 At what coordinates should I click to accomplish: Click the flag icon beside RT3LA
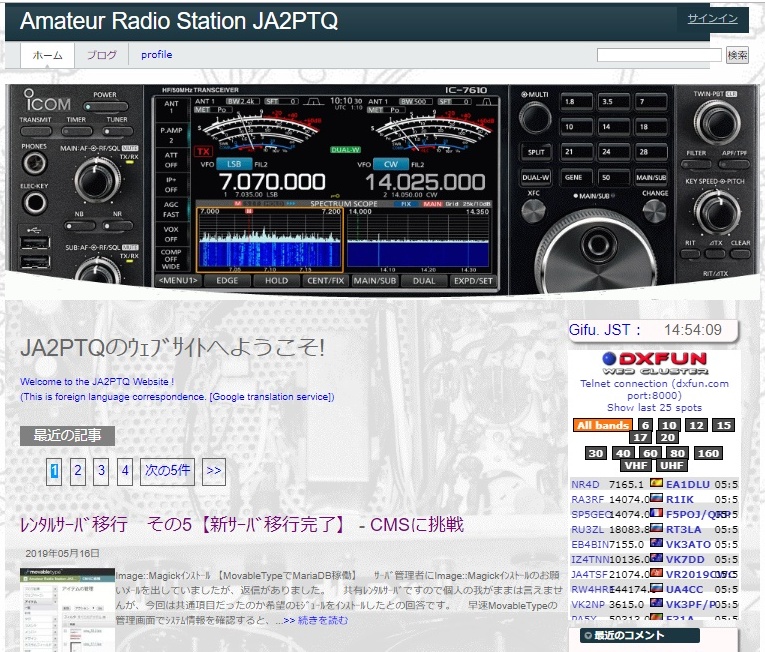point(656,529)
